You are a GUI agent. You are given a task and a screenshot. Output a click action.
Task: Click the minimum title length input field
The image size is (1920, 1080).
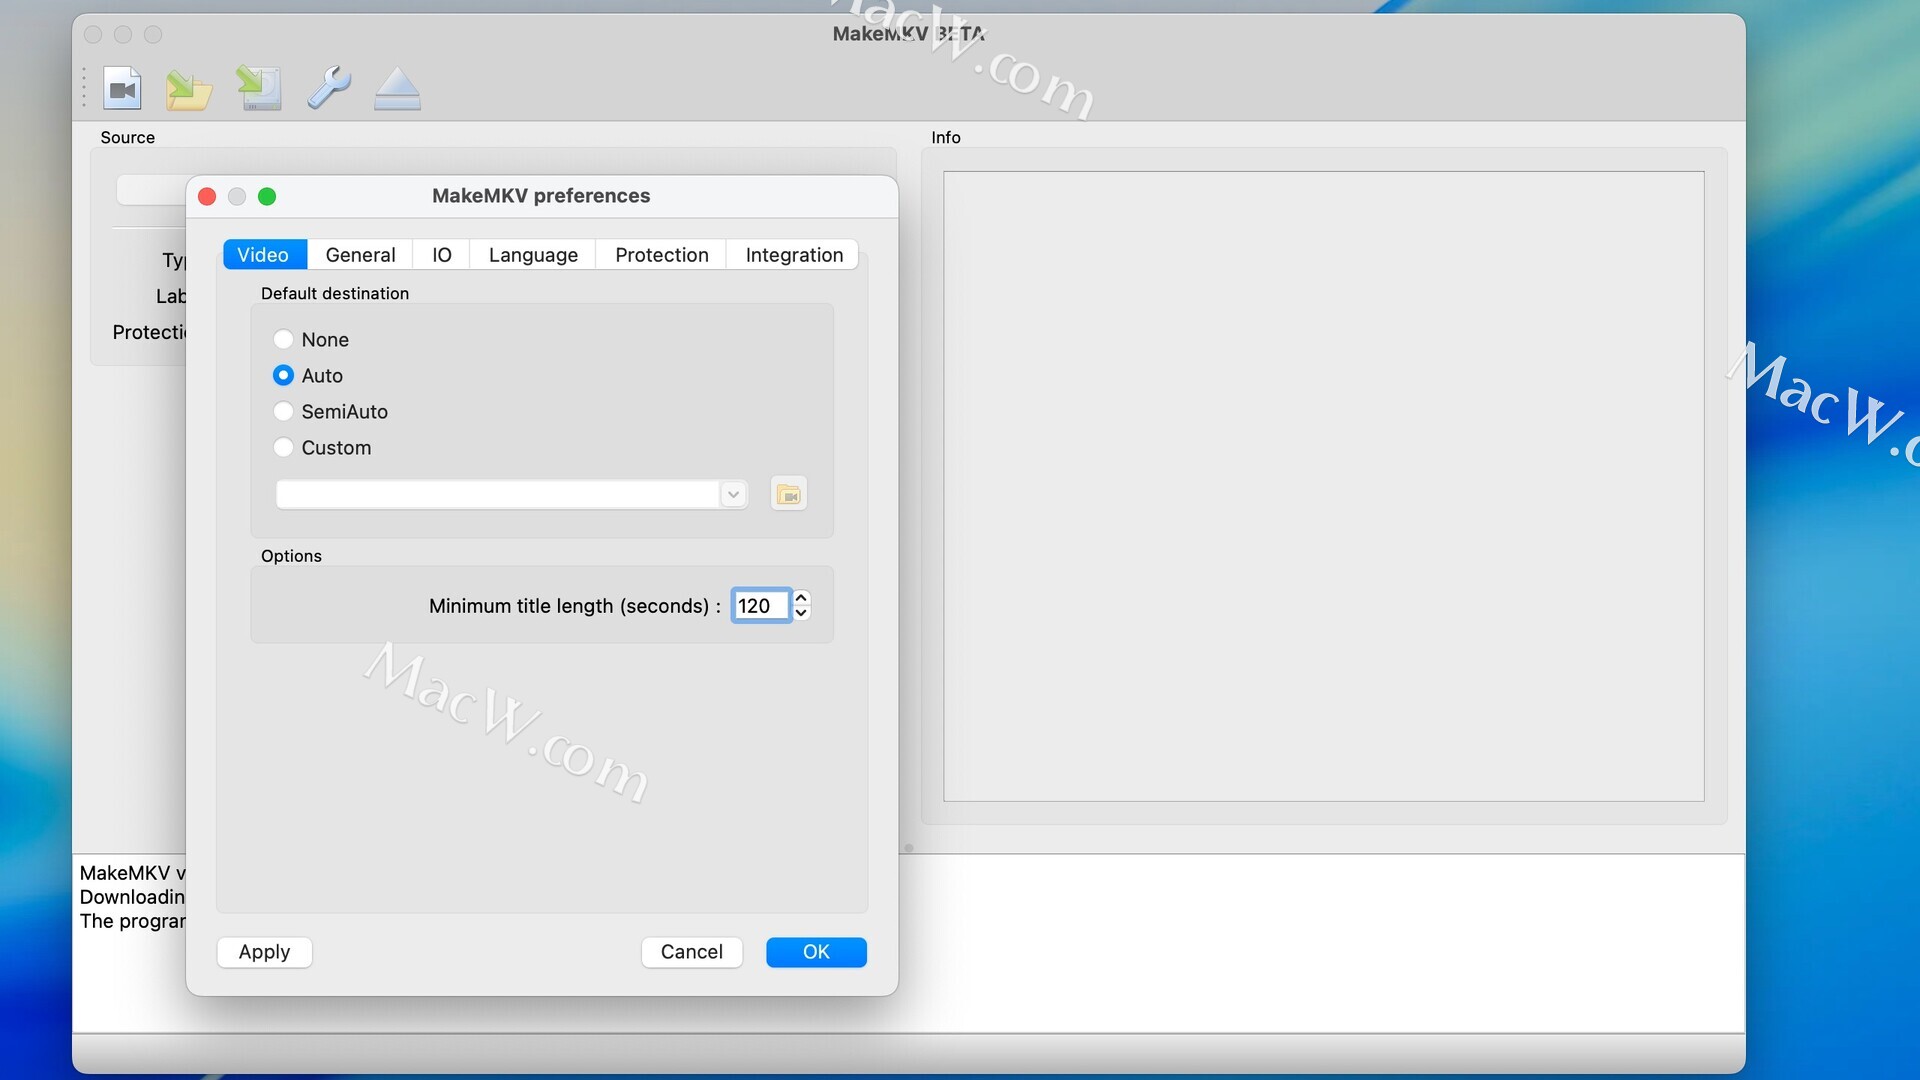pyautogui.click(x=761, y=606)
